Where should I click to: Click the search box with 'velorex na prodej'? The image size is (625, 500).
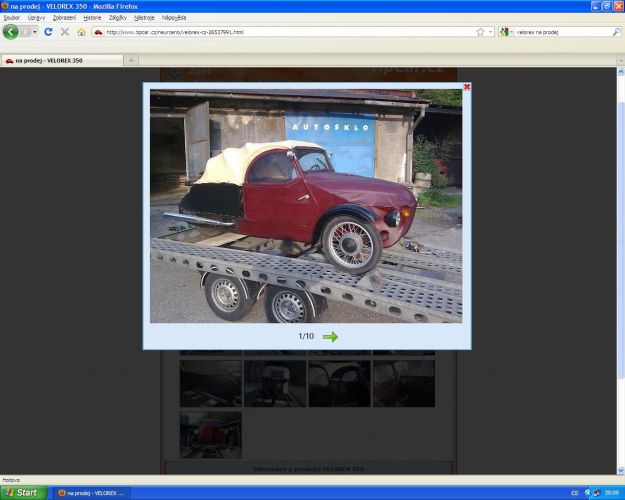pos(563,32)
